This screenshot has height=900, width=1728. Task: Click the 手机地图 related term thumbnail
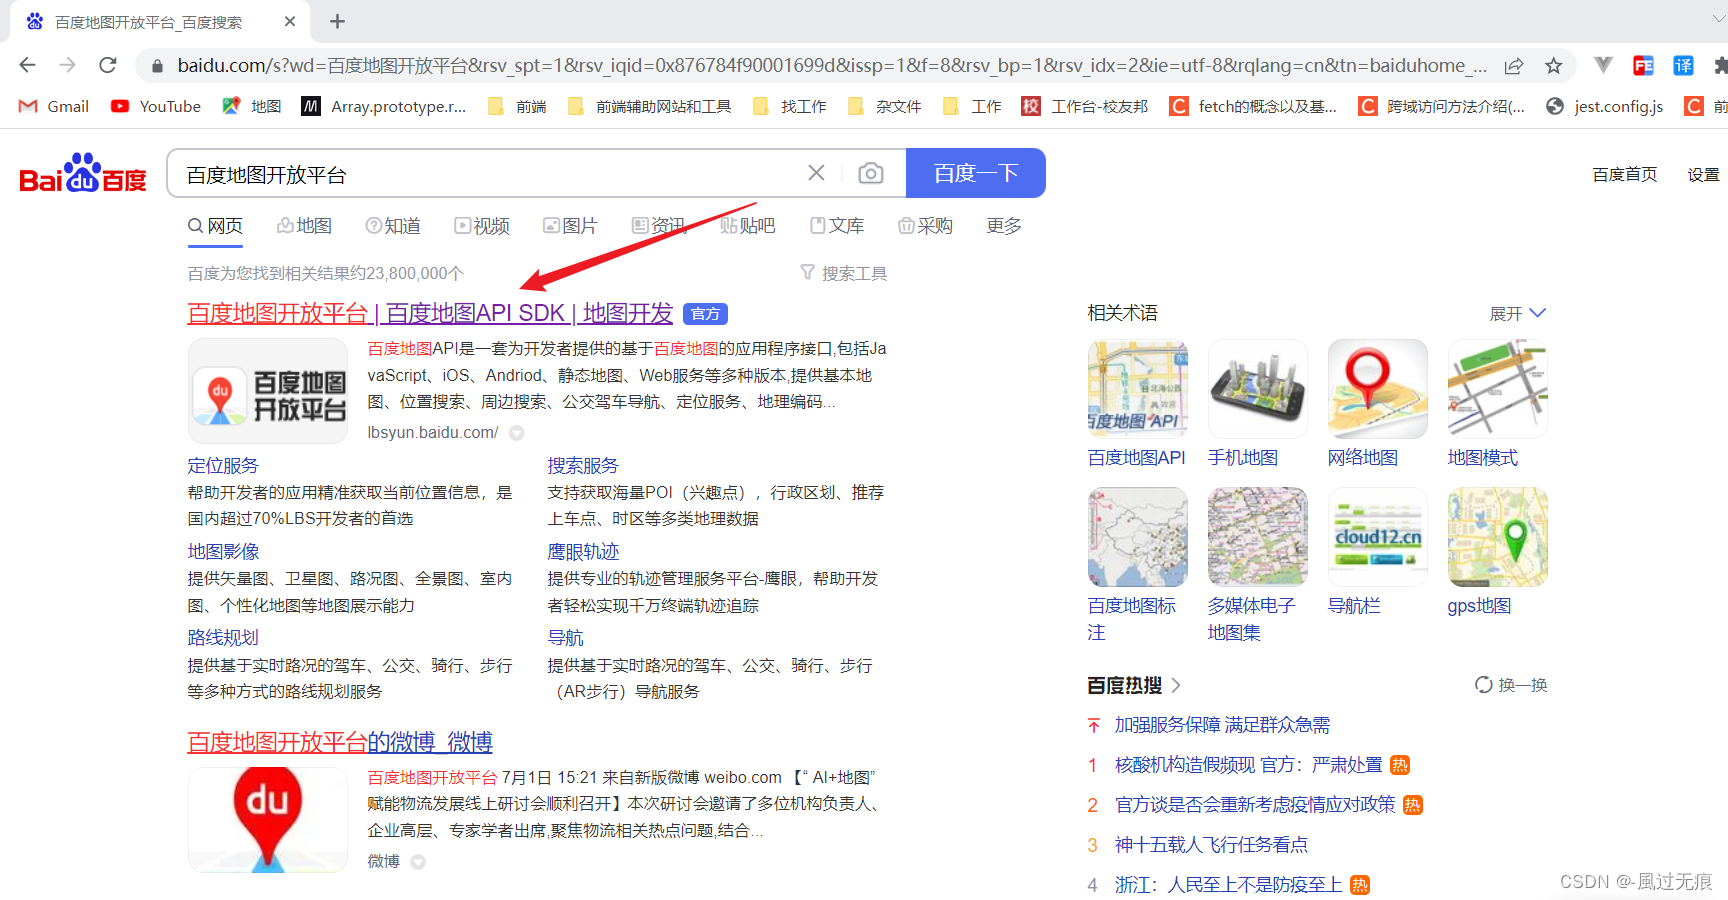1258,389
